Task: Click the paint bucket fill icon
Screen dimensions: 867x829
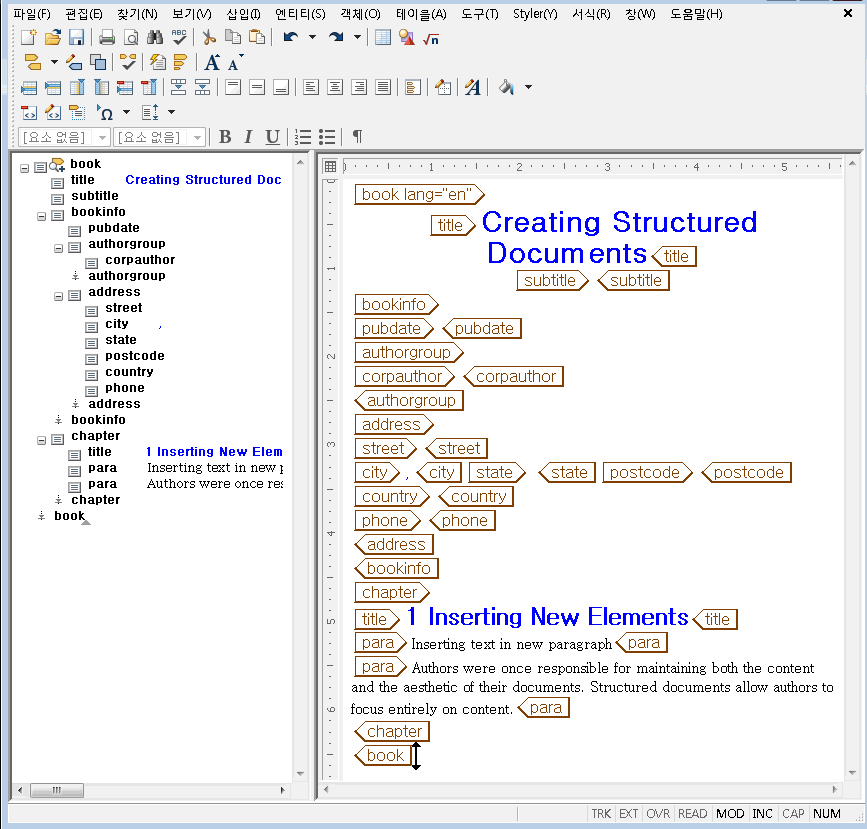Action: [x=506, y=87]
